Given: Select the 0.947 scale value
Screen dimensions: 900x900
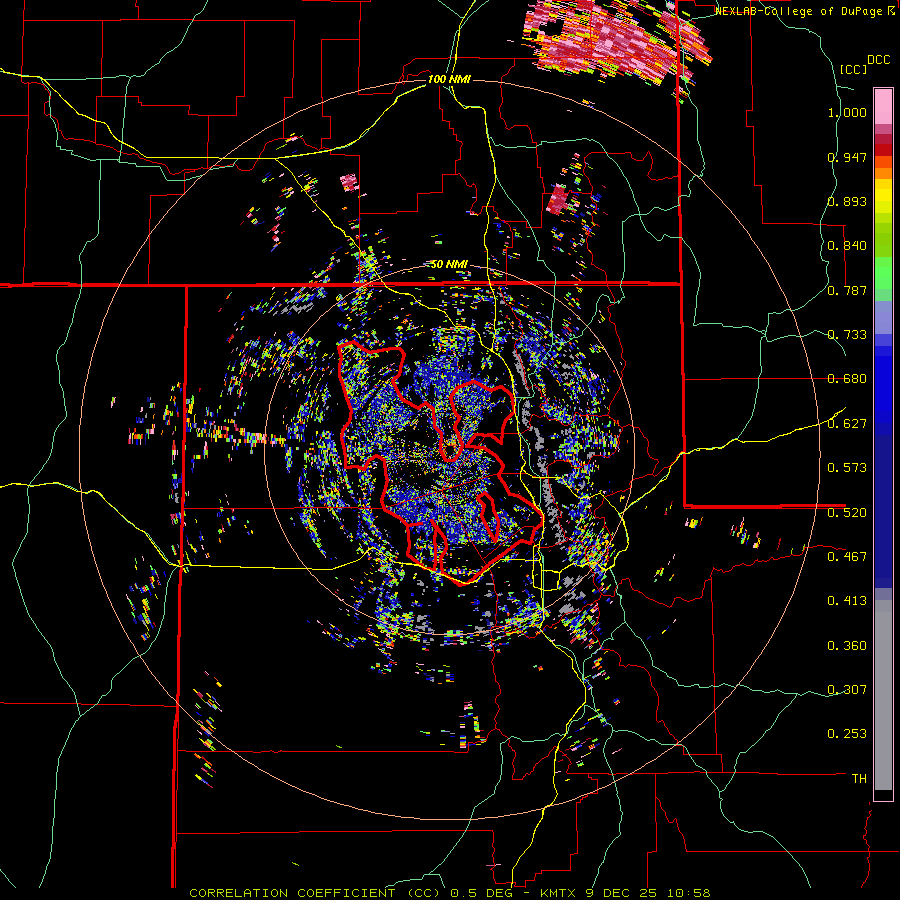Looking at the screenshot, I should [847, 157].
